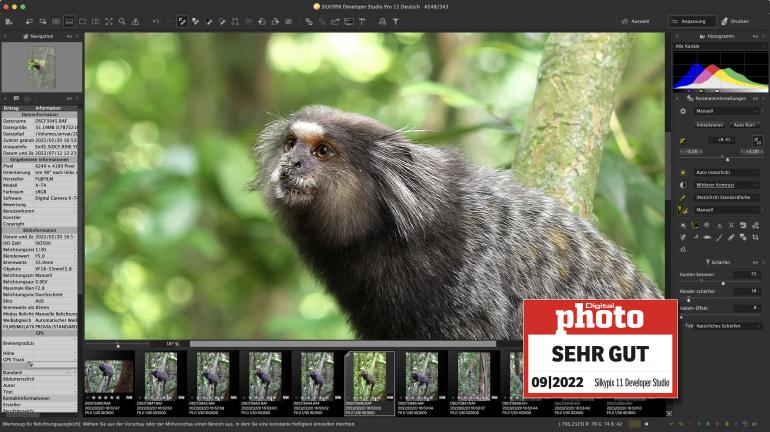Viewport: 770px width, 432px height.
Task: Click the Kanten betonen value field
Action: pyautogui.click(x=746, y=274)
